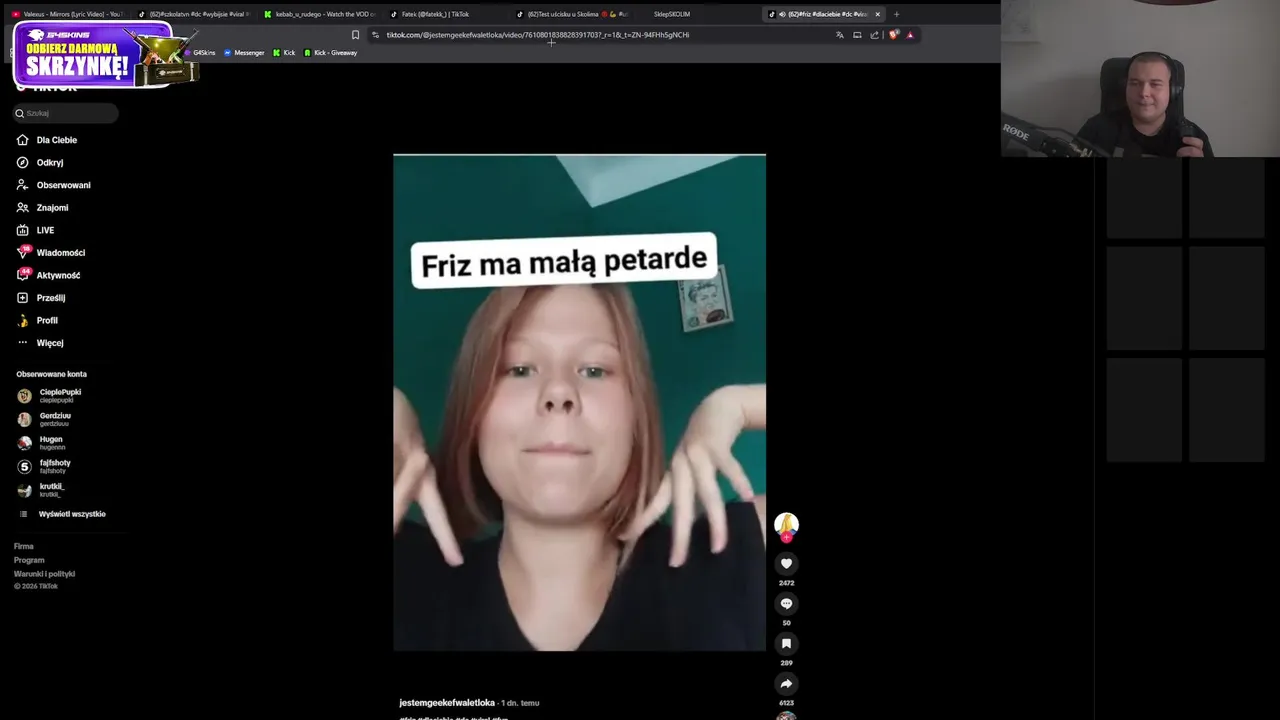1280x720 pixels.
Task: Click the Wiadomości icon with notification badge
Action: tap(23, 252)
